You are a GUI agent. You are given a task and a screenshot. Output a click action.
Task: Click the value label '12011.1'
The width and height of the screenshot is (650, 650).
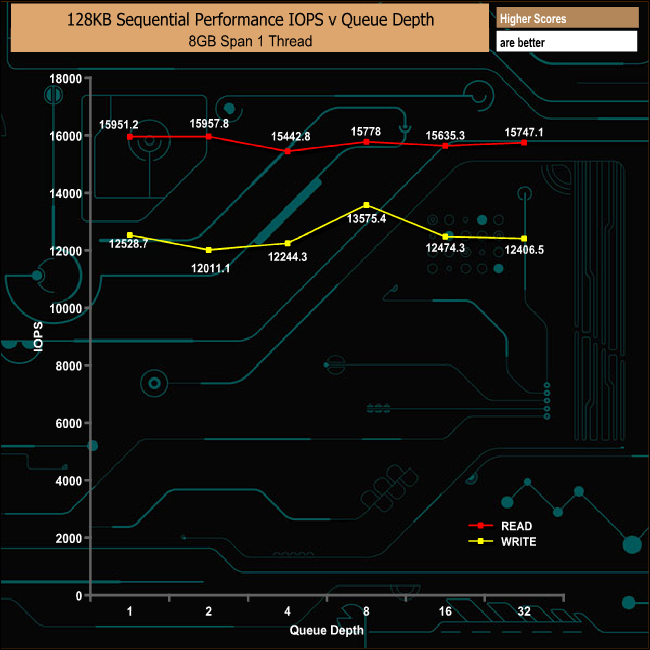click(211, 269)
